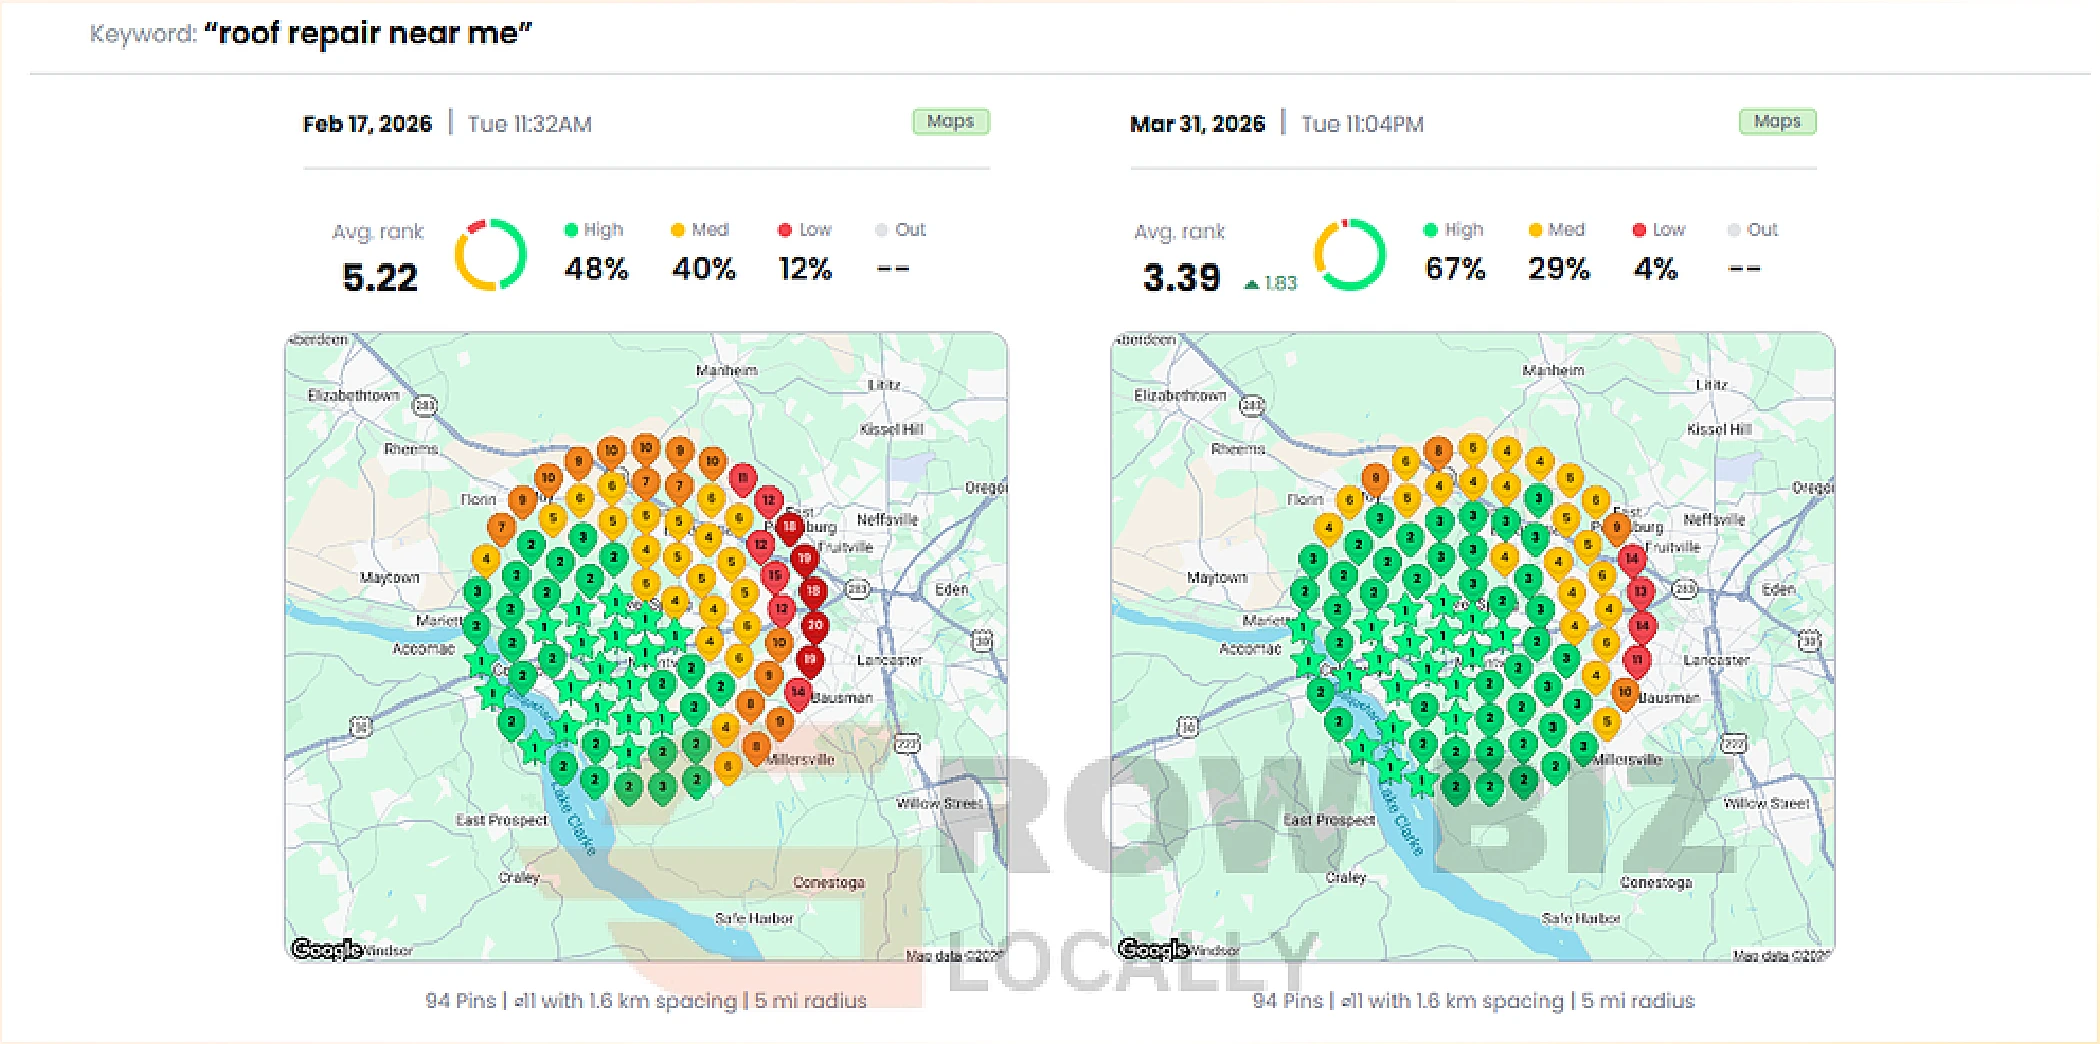Click Manheim label on Mar map
Image resolution: width=2100 pixels, height=1044 pixels.
click(x=1553, y=371)
